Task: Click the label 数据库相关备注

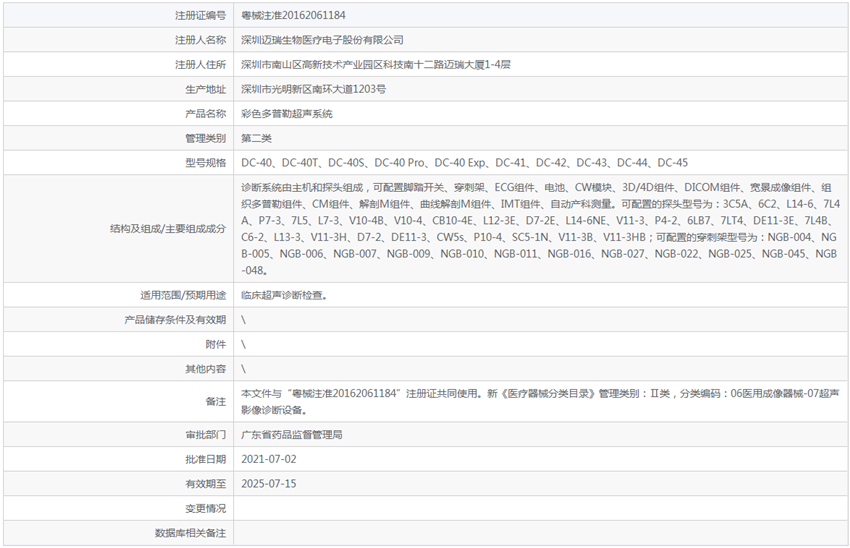Action: click(x=190, y=533)
